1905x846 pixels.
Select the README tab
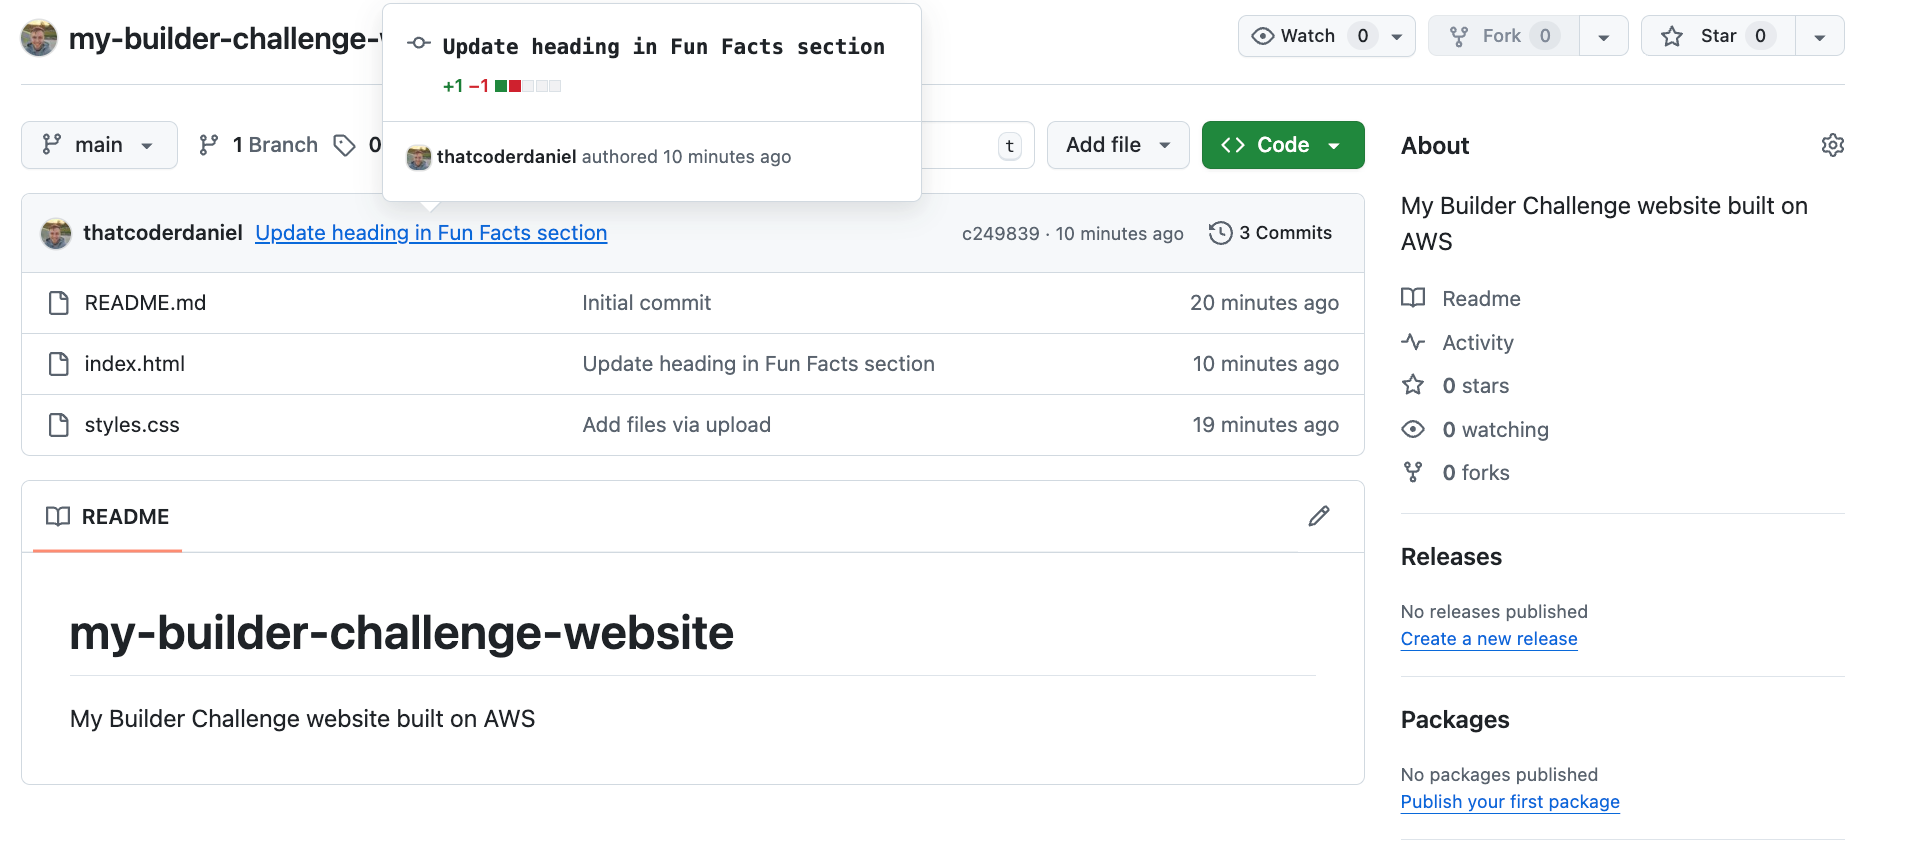click(x=108, y=517)
